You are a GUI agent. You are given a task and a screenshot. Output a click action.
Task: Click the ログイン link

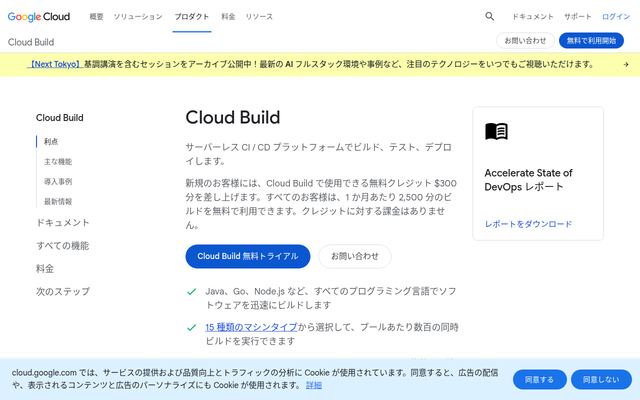pyautogui.click(x=616, y=17)
